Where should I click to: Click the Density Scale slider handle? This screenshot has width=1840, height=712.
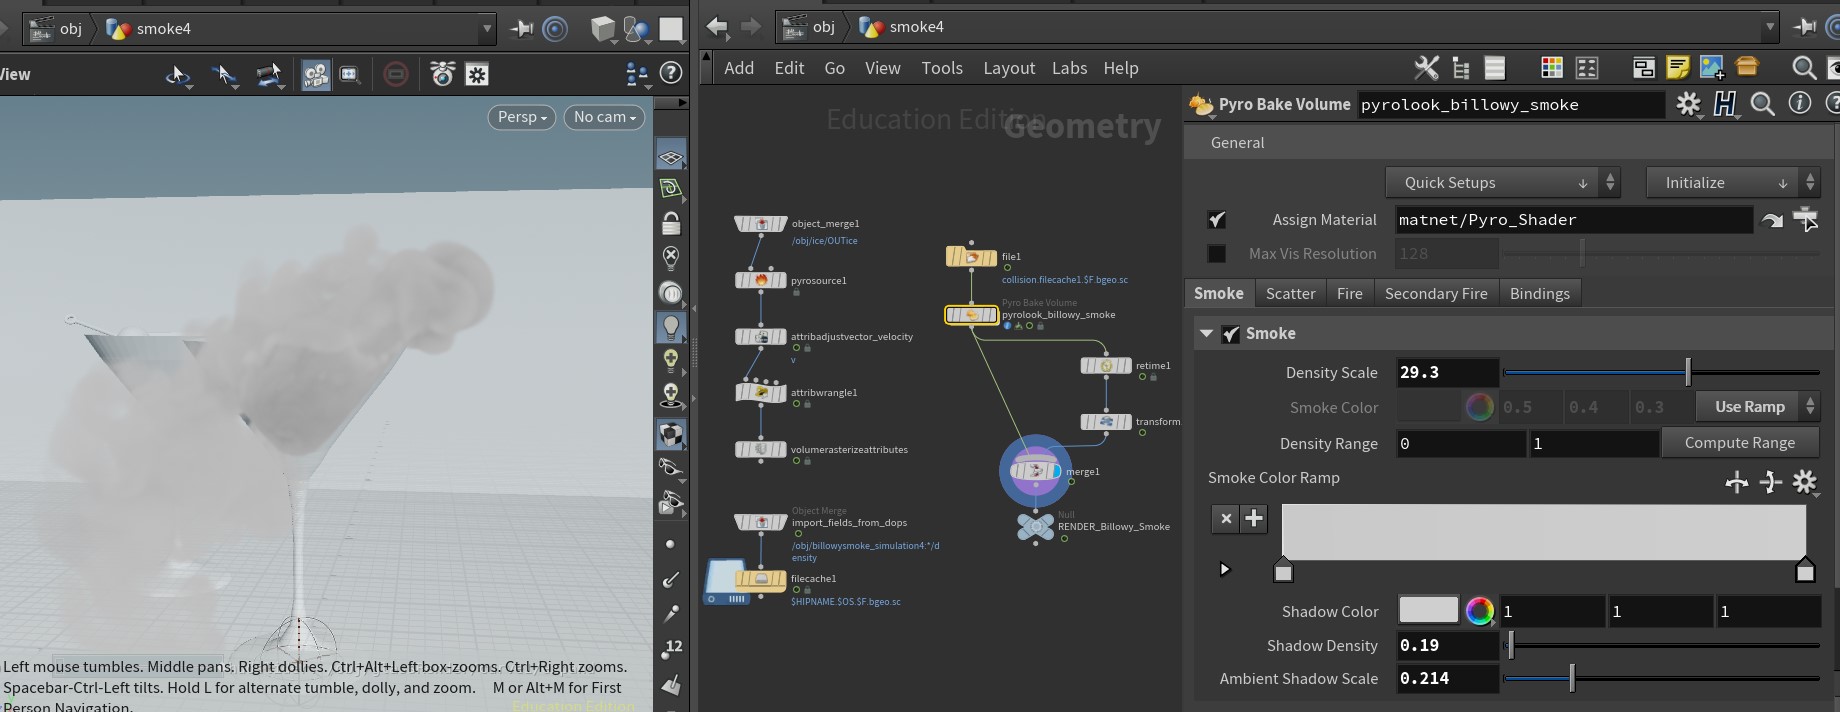point(1688,372)
